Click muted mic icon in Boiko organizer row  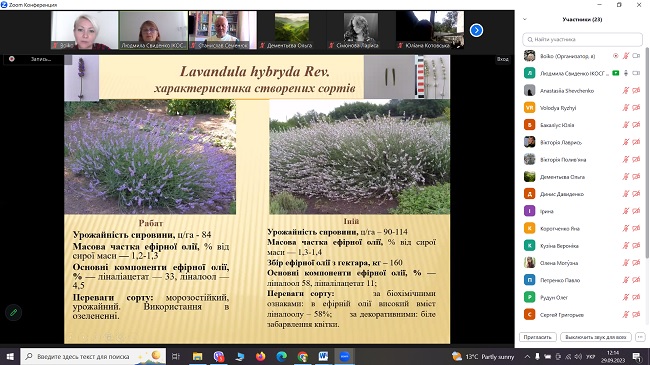click(x=626, y=56)
